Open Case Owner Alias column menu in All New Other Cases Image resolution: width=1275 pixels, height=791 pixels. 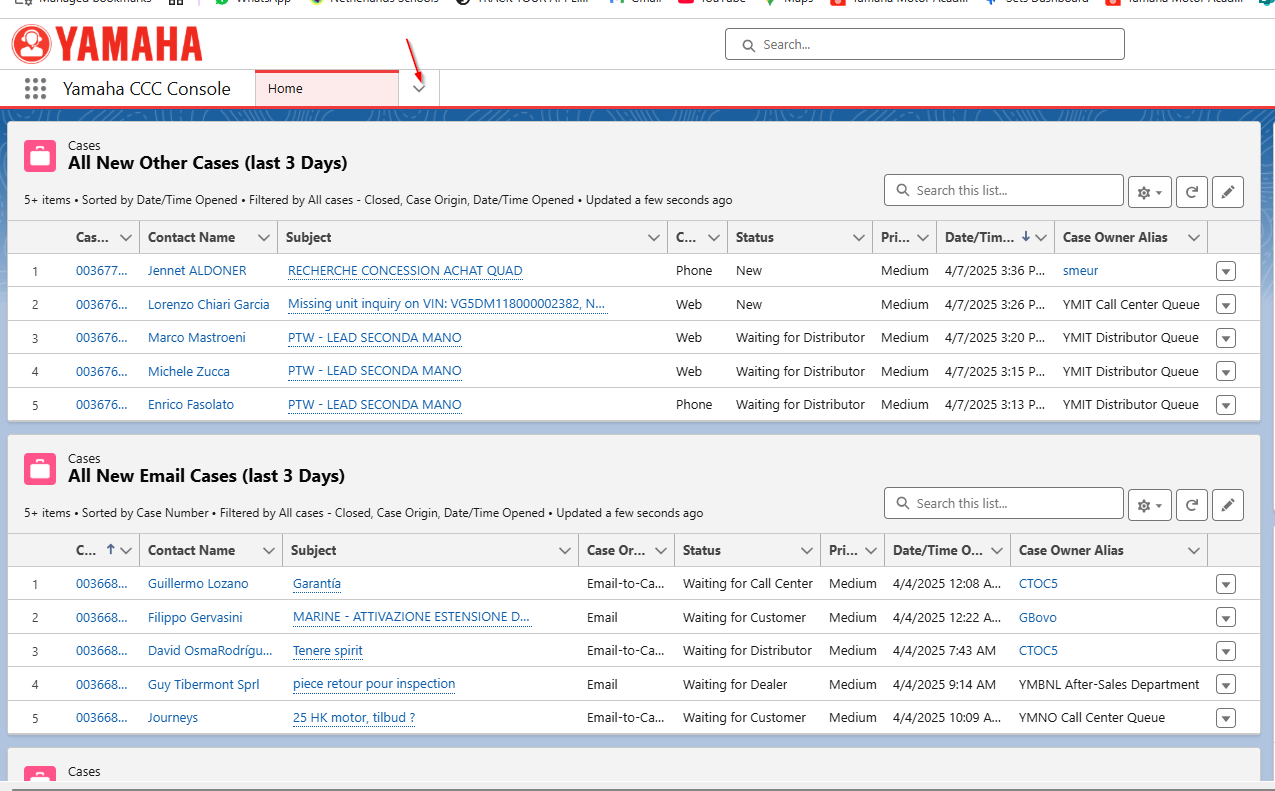tap(1193, 237)
